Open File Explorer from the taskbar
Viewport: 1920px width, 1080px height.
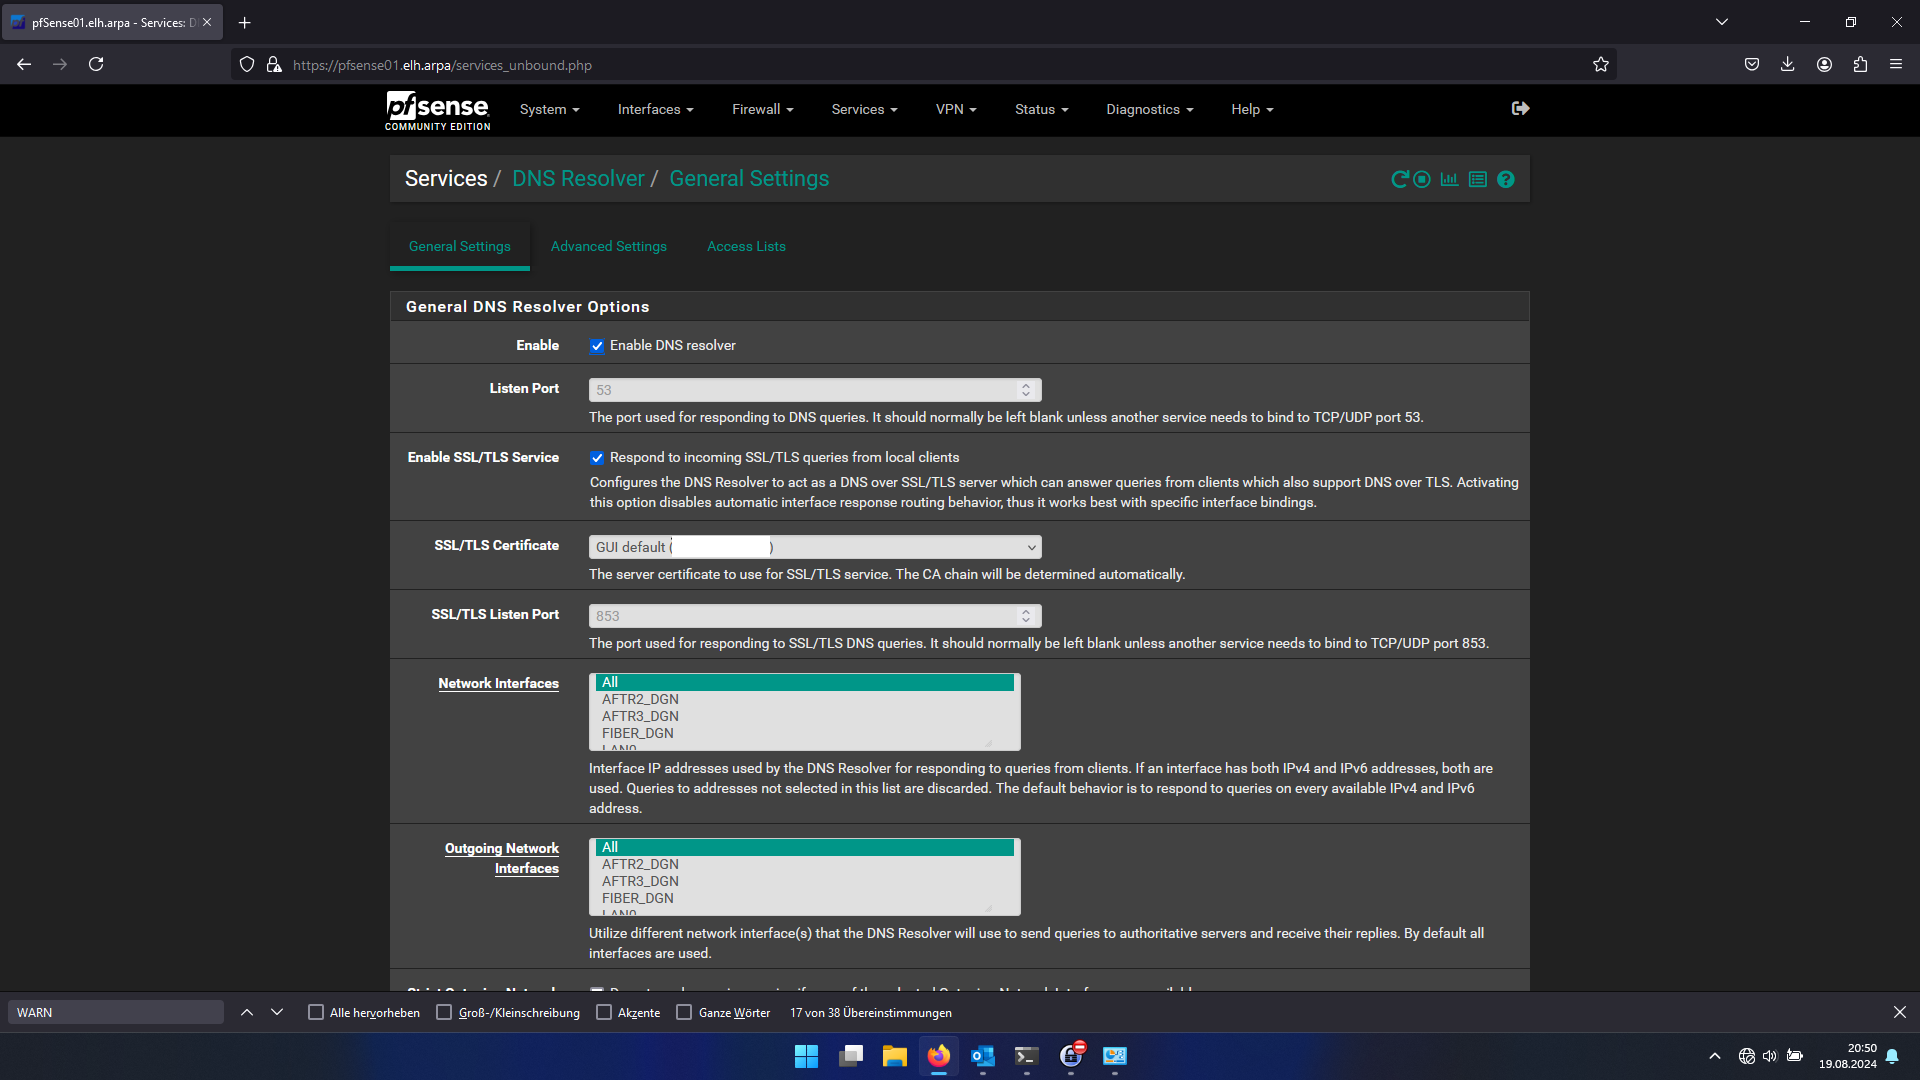[894, 1056]
